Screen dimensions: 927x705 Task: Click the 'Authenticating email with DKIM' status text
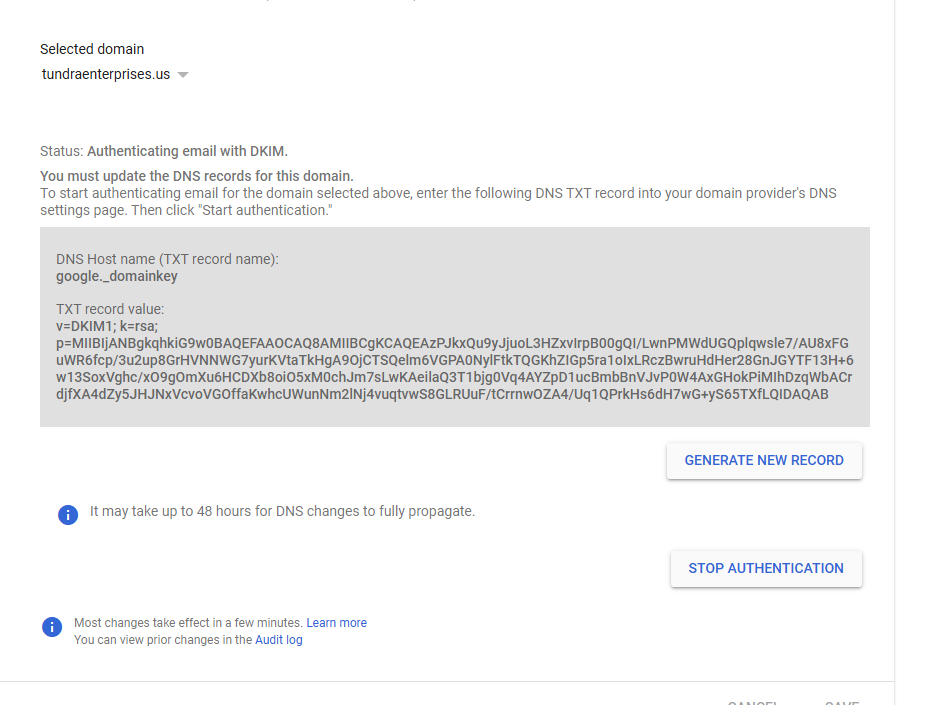[x=187, y=151]
